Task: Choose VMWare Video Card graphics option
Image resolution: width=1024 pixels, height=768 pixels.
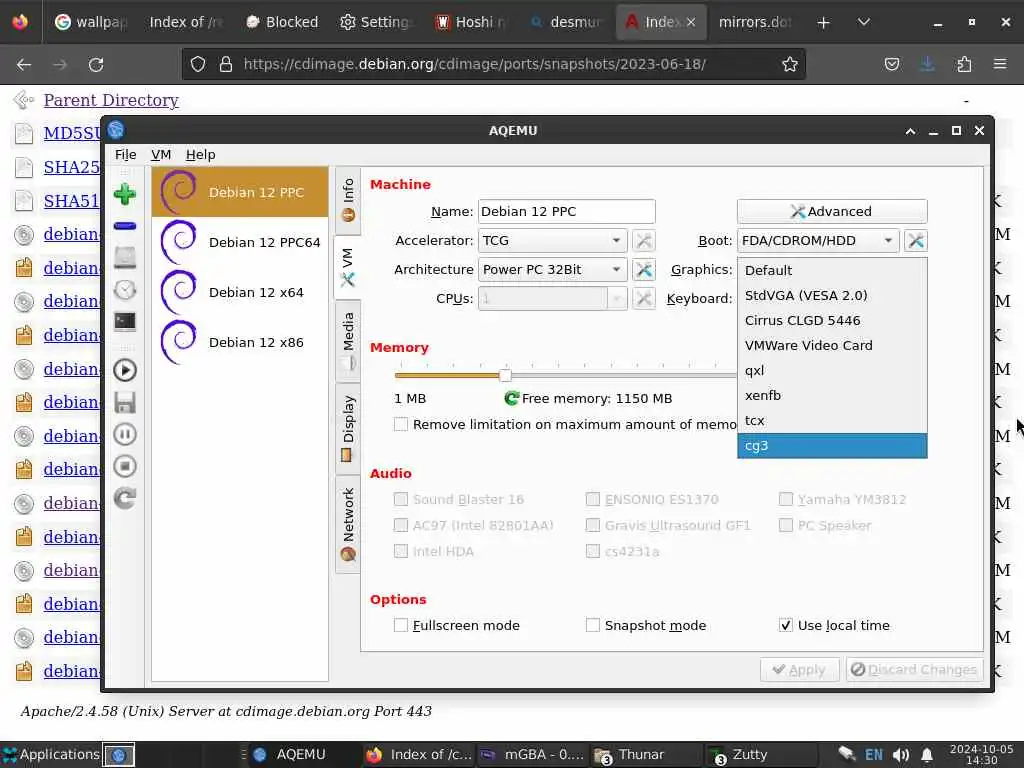Action: (x=832, y=345)
